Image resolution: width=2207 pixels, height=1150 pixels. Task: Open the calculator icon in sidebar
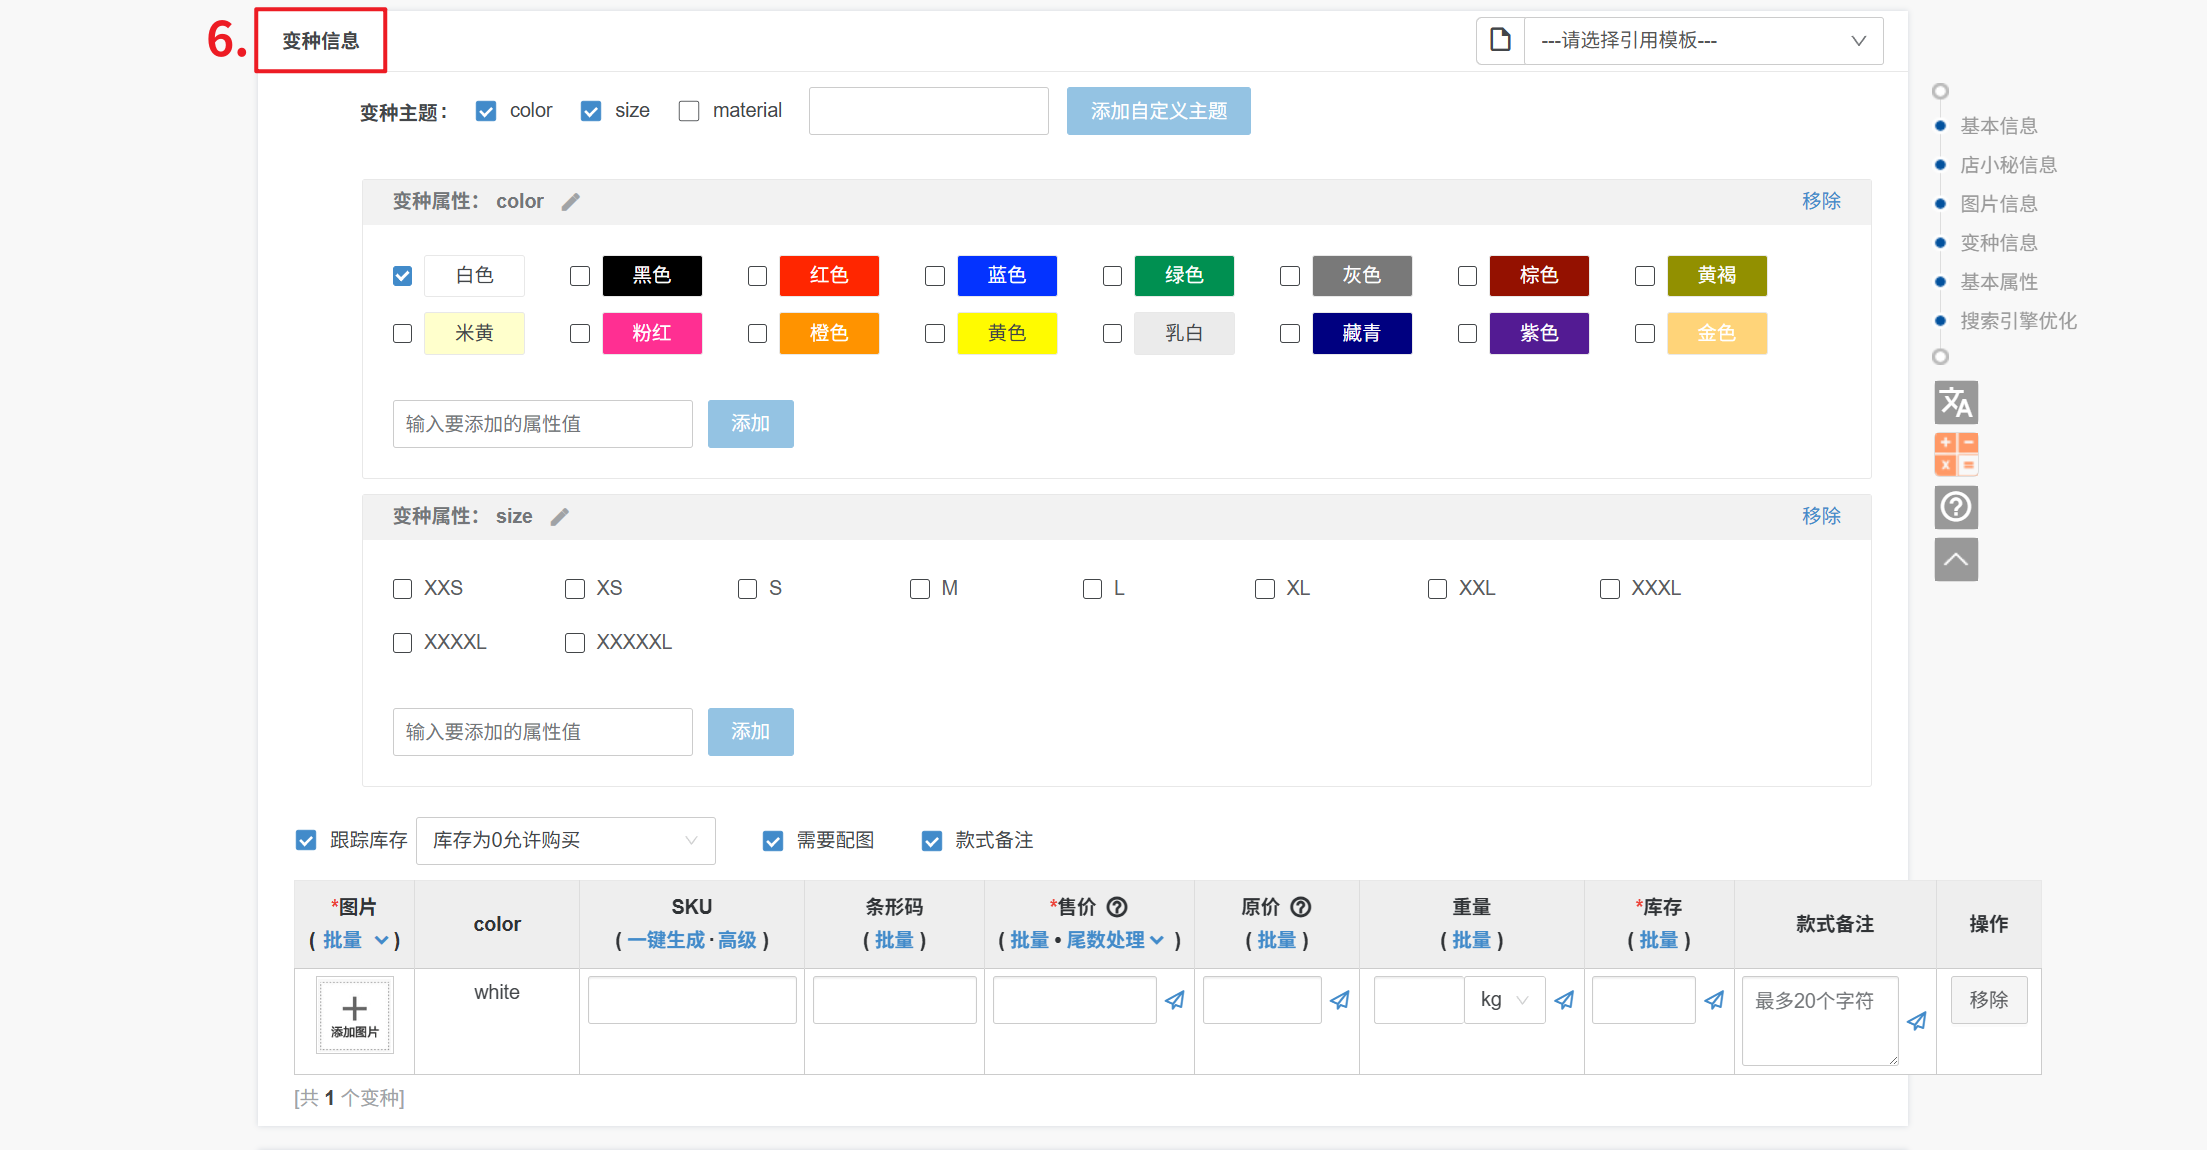[1956, 454]
